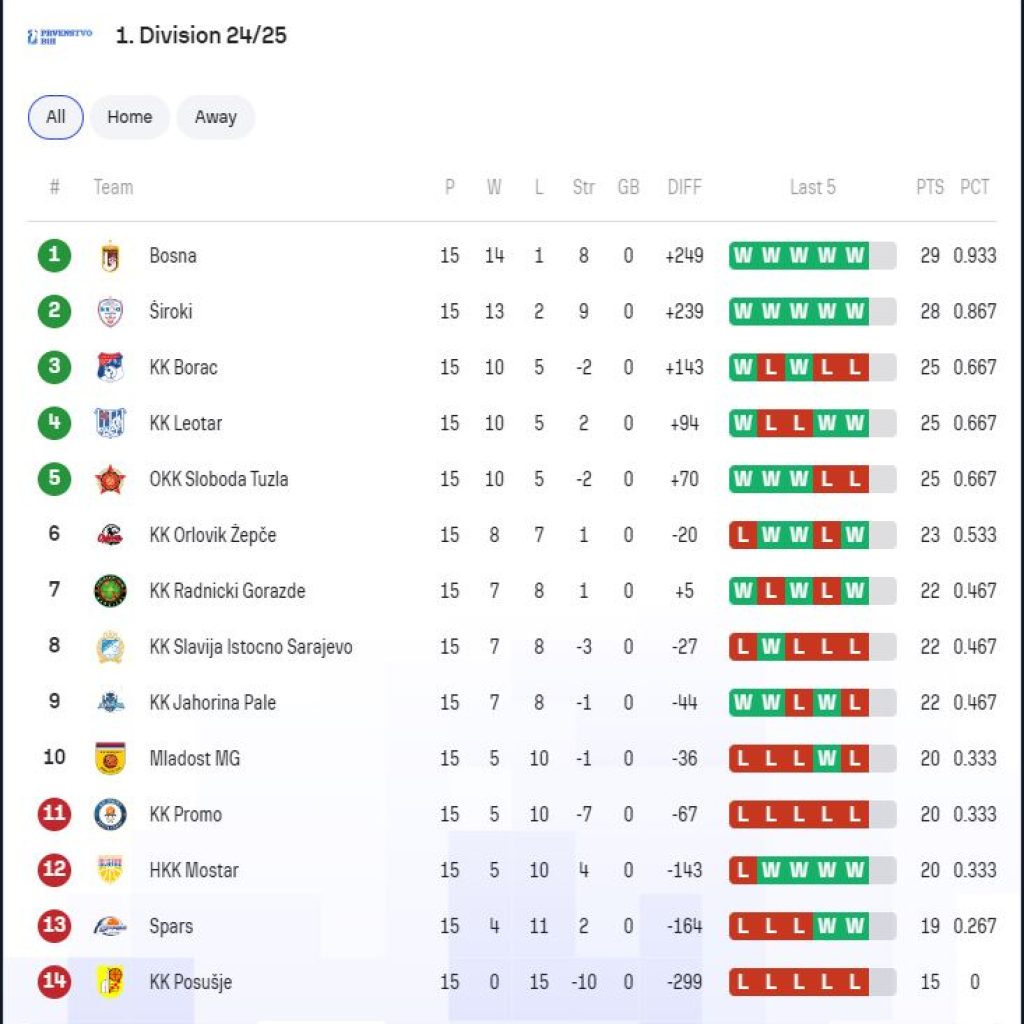1024x1024 pixels.
Task: Click the PTS column header
Action: (x=929, y=187)
